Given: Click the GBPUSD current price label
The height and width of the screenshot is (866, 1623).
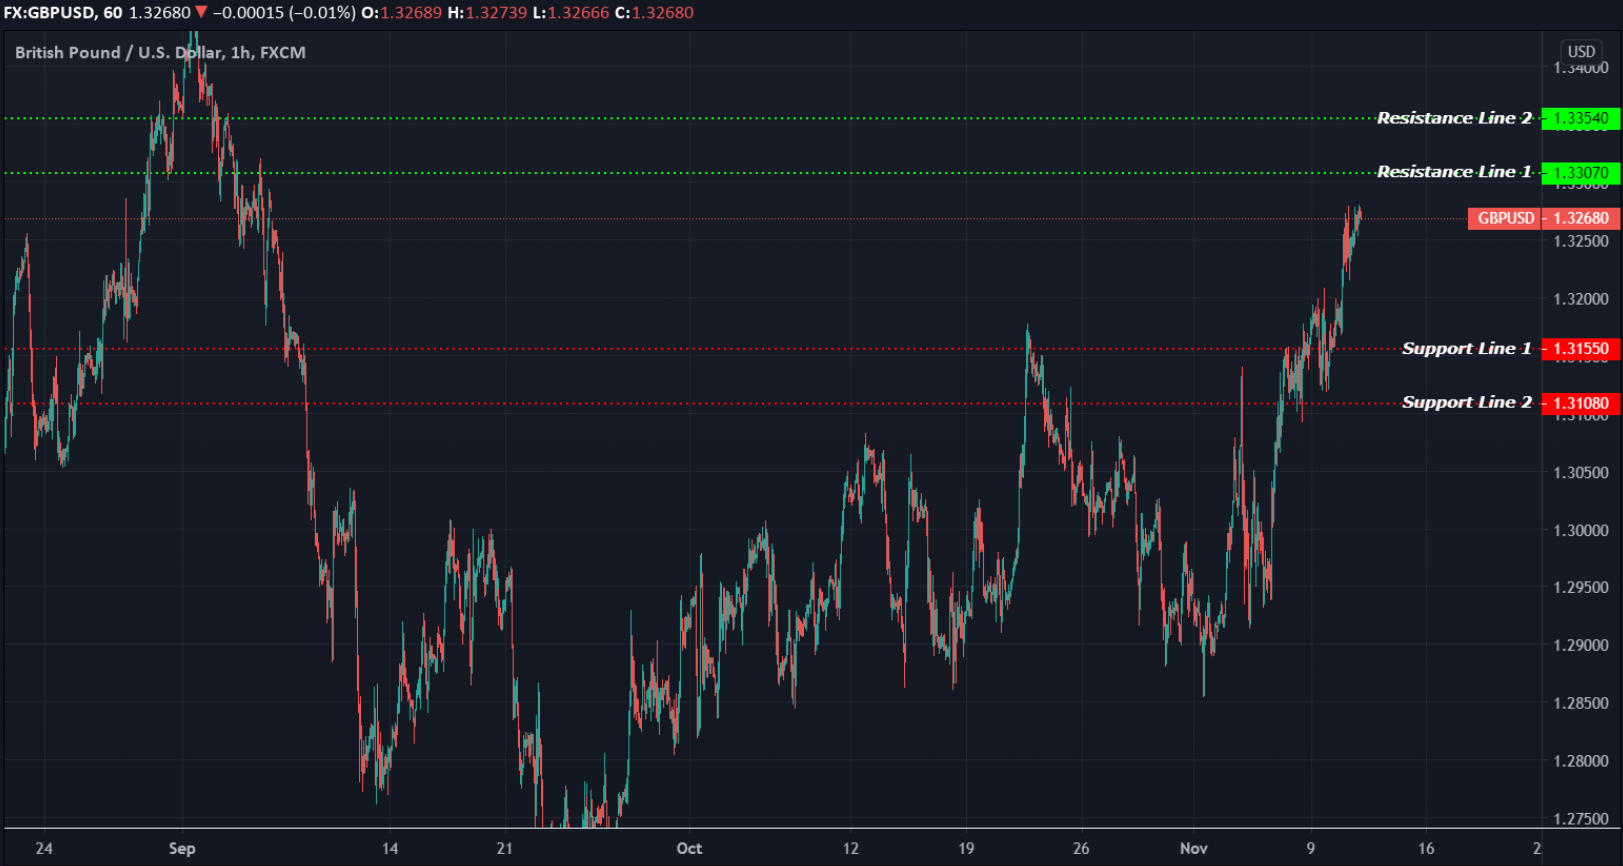Looking at the screenshot, I should [x=1505, y=218].
